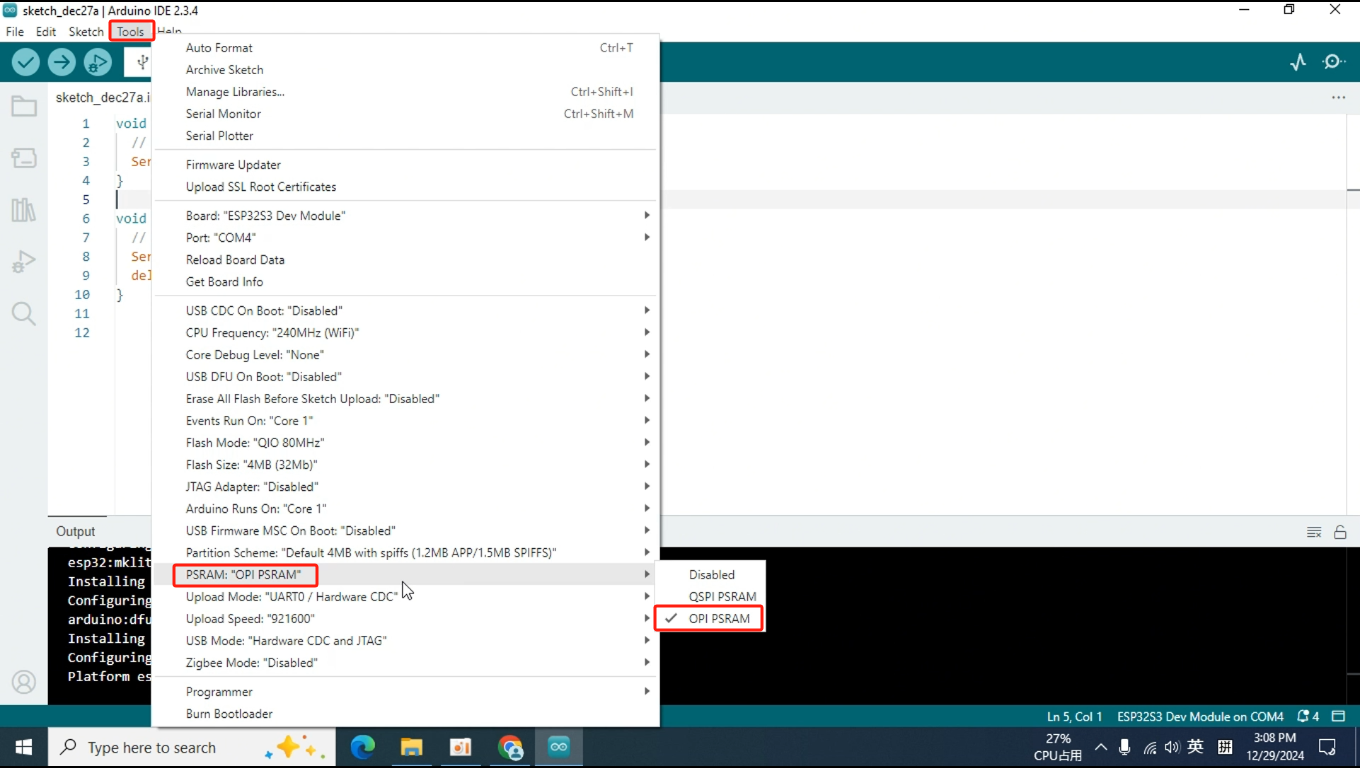
Task: Click the Upload arrow toolbar button
Action: (62, 62)
